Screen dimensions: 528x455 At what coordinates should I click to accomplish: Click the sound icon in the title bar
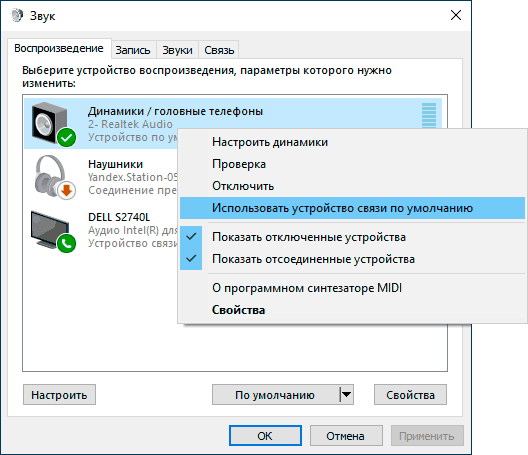tap(16, 15)
